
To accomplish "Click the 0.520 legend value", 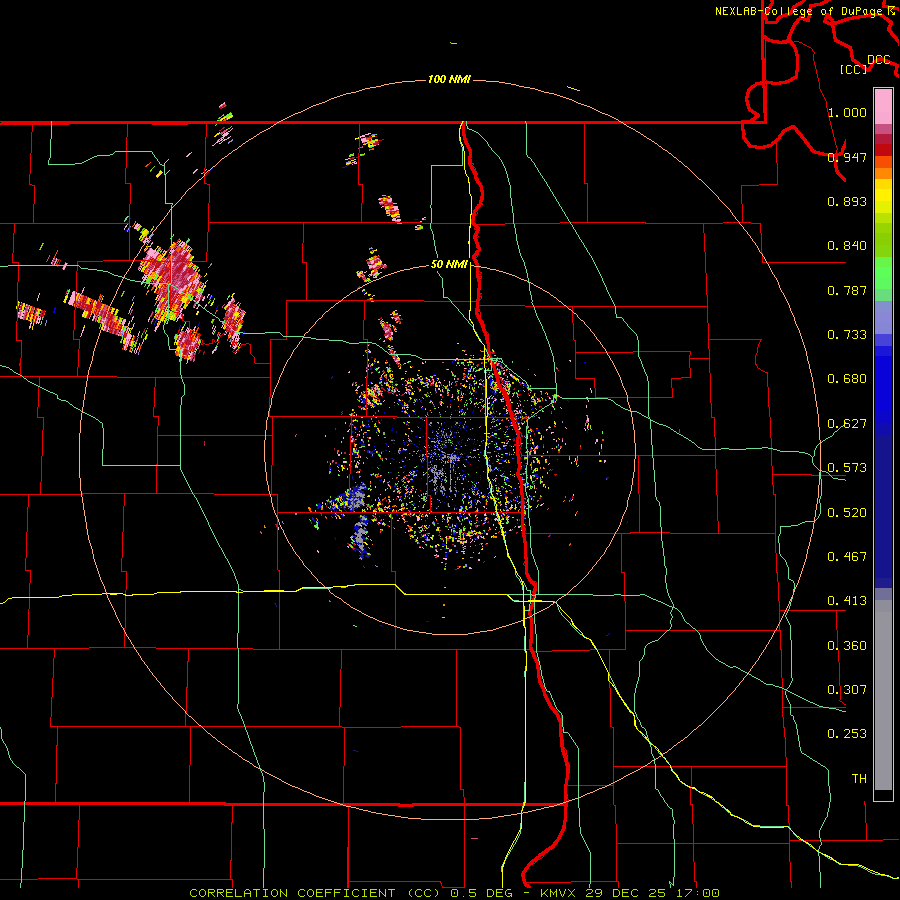I will (847, 513).
